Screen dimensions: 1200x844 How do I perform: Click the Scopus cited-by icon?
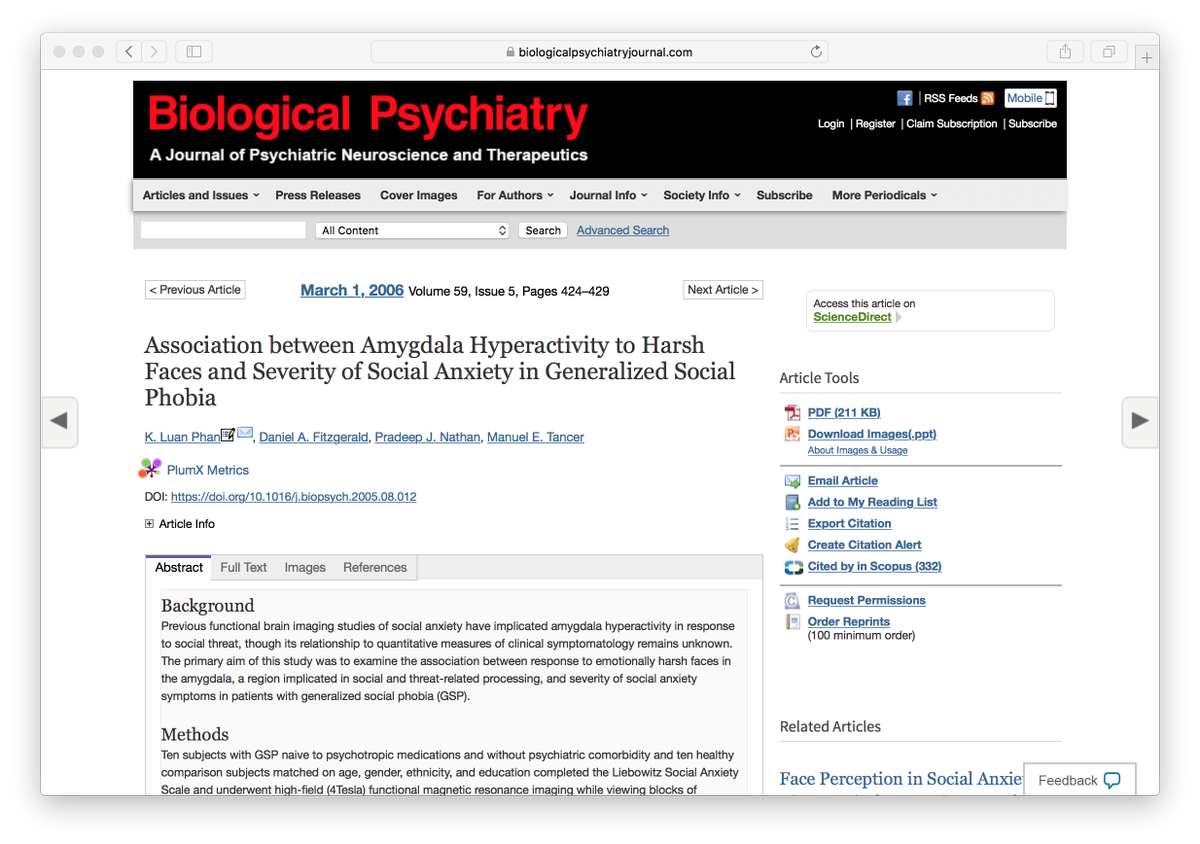(x=793, y=567)
